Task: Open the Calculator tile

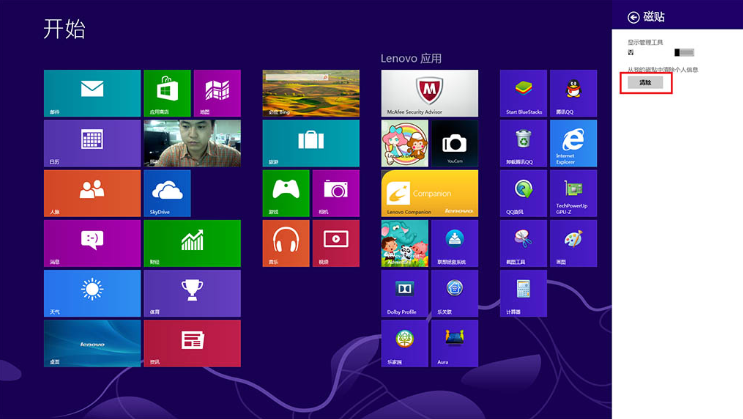Action: pyautogui.click(x=523, y=293)
